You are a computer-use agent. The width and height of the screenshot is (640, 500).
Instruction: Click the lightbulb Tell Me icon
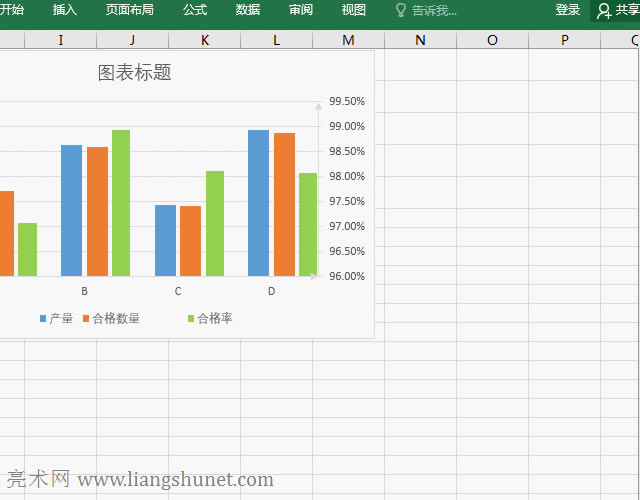[x=401, y=11]
